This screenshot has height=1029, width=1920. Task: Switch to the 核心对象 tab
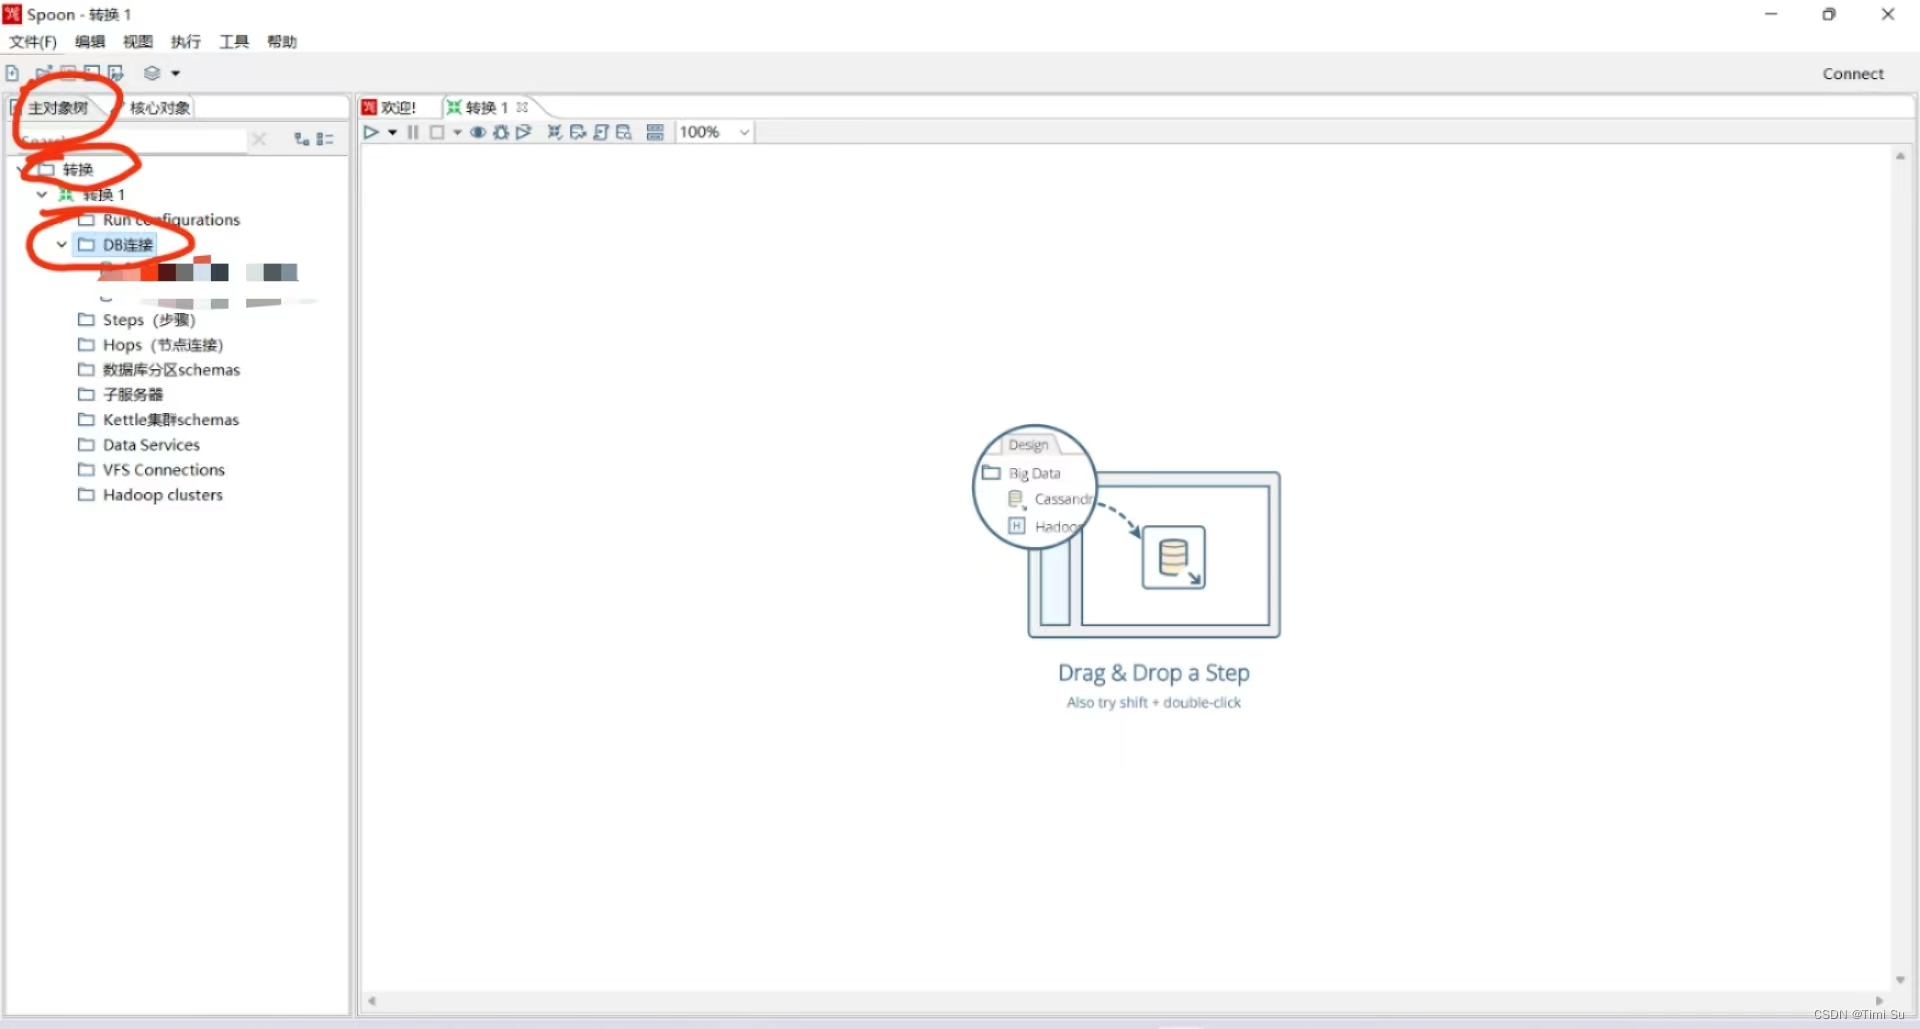(x=159, y=107)
